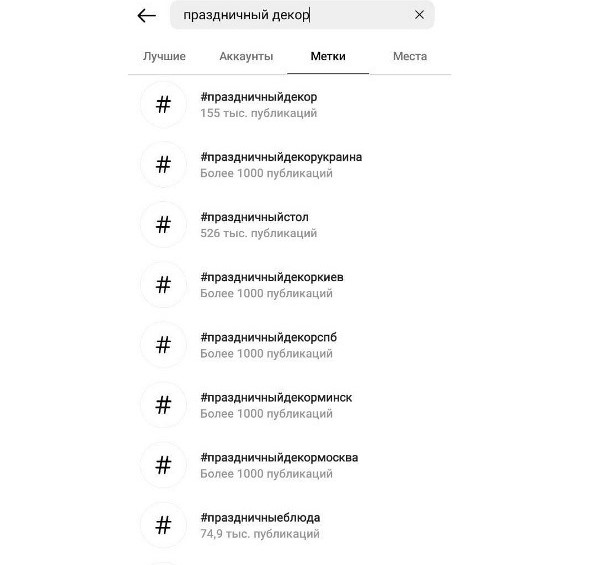Viewport: 596px width, 565px height.
Task: Select the Метки tab
Action: click(328, 56)
